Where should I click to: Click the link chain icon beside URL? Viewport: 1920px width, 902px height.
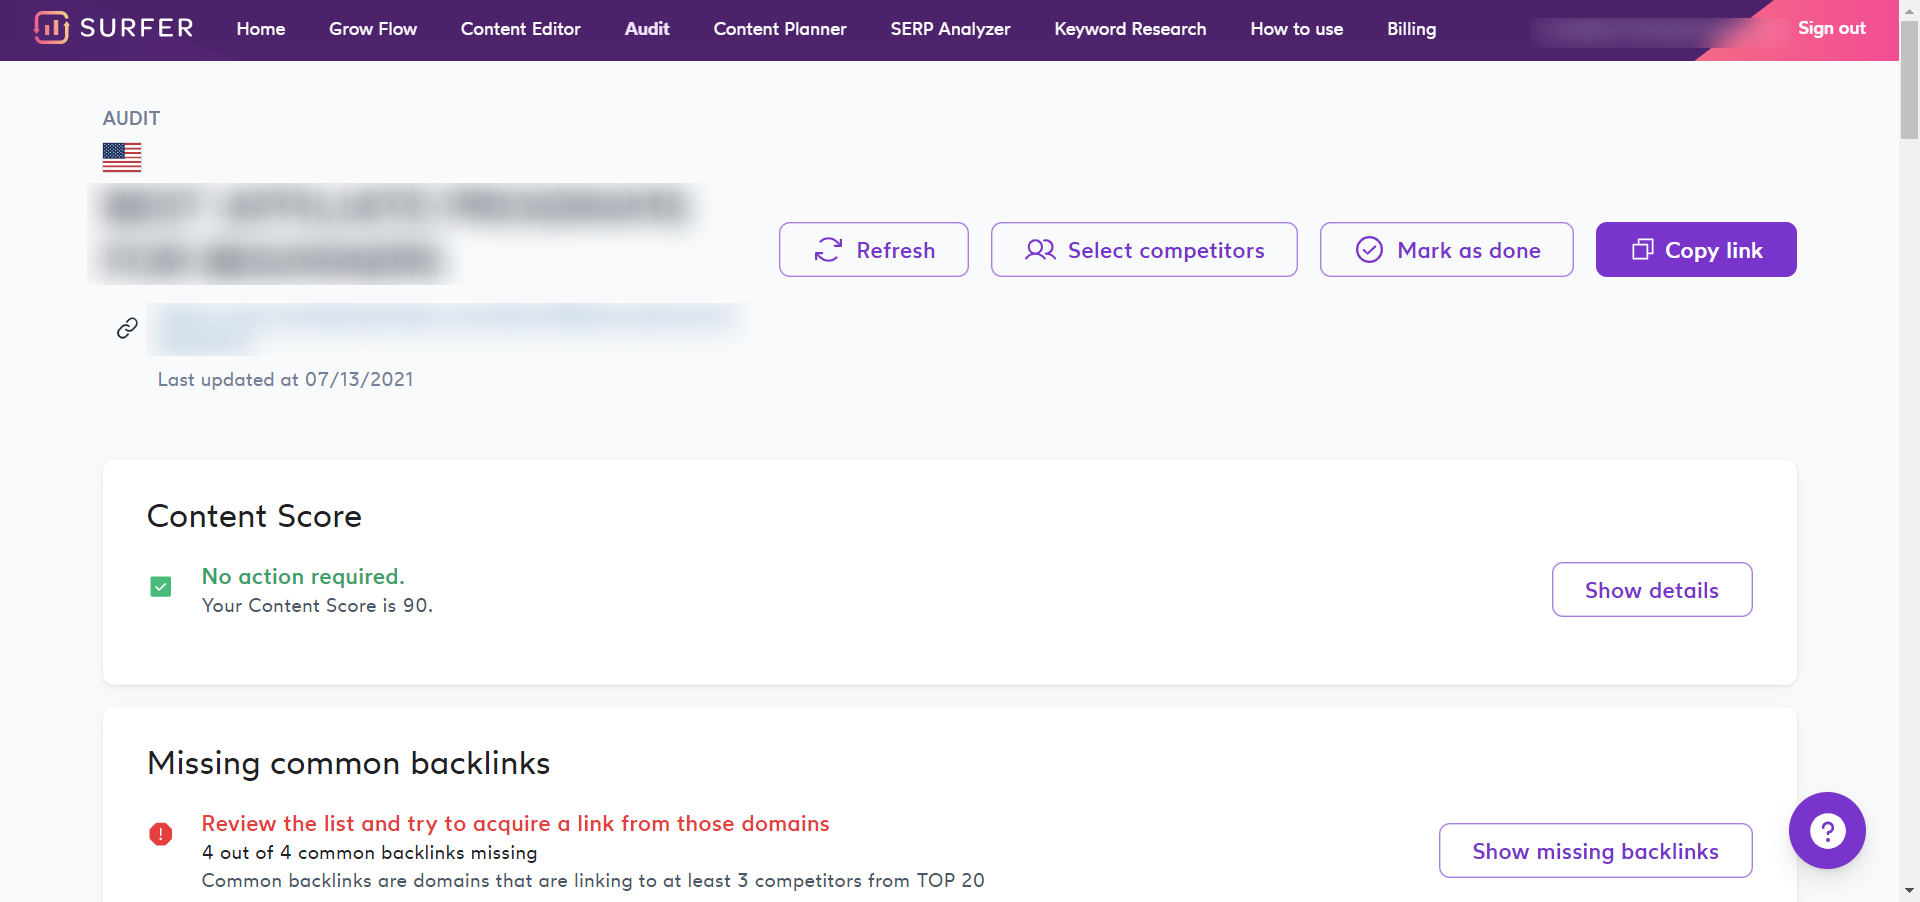(127, 328)
